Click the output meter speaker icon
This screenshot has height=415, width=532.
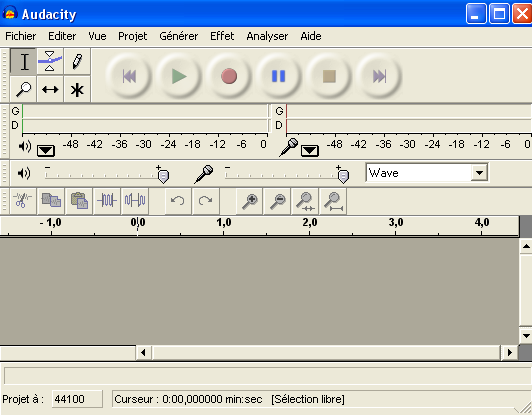pyautogui.click(x=25, y=146)
